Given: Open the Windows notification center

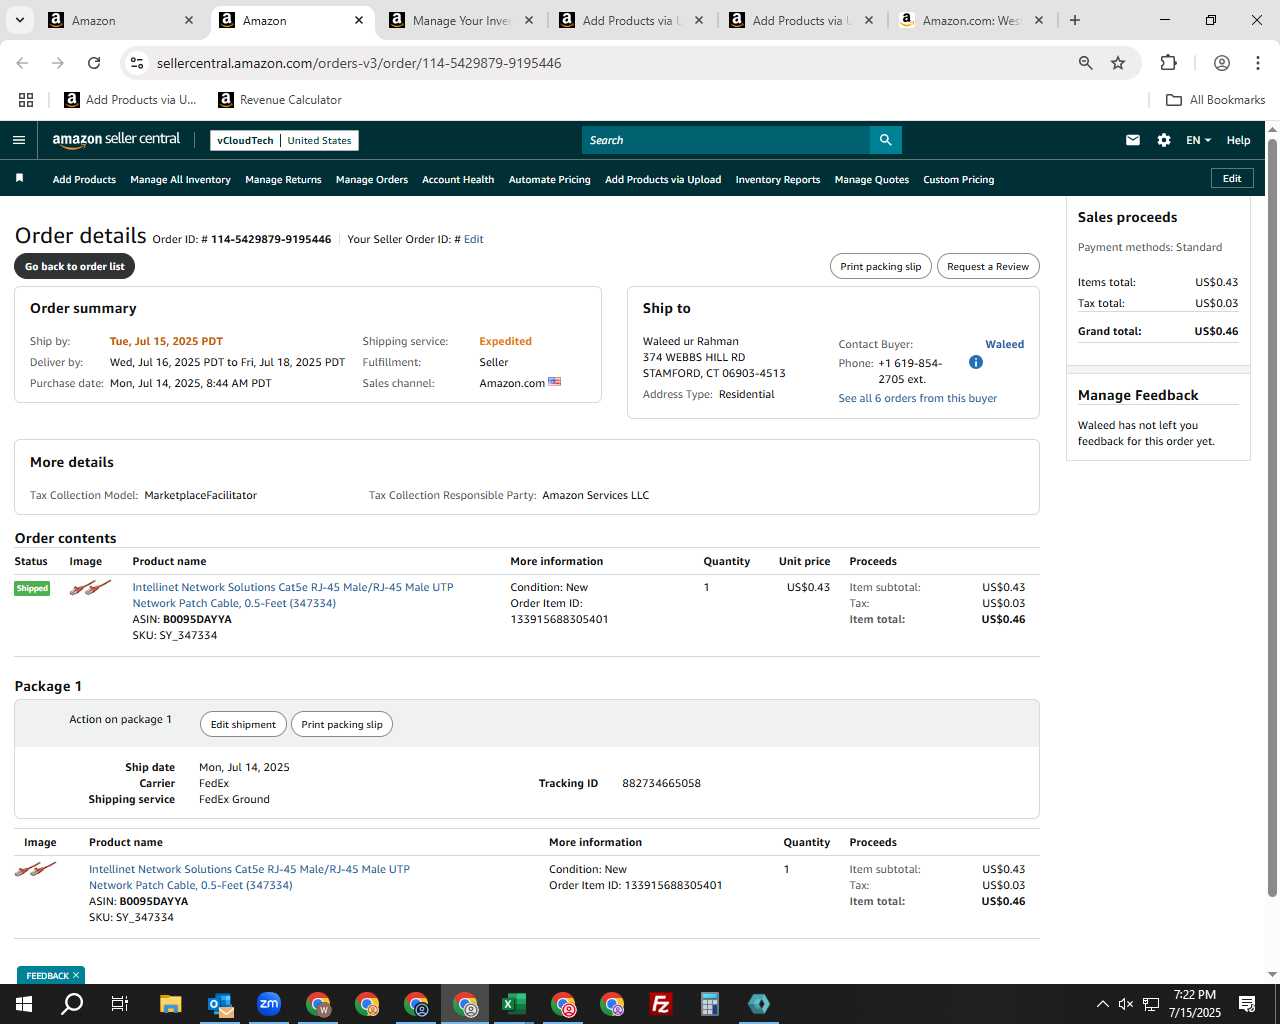Looking at the screenshot, I should click(1247, 1004).
